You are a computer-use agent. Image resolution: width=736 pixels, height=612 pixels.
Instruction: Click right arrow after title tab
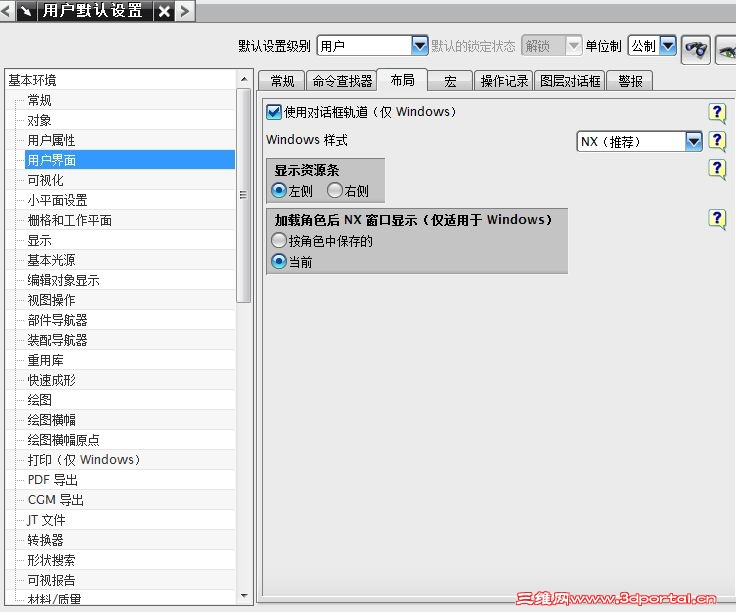point(185,10)
